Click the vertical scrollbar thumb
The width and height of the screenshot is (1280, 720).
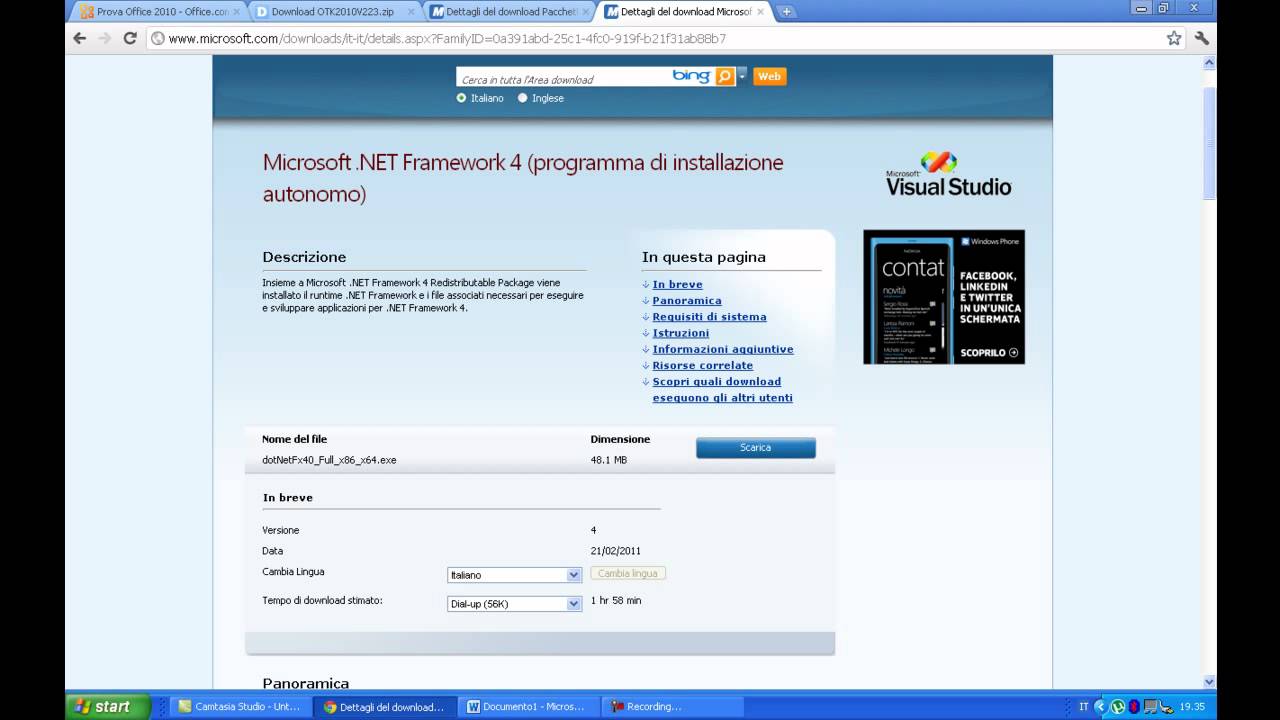click(1209, 143)
